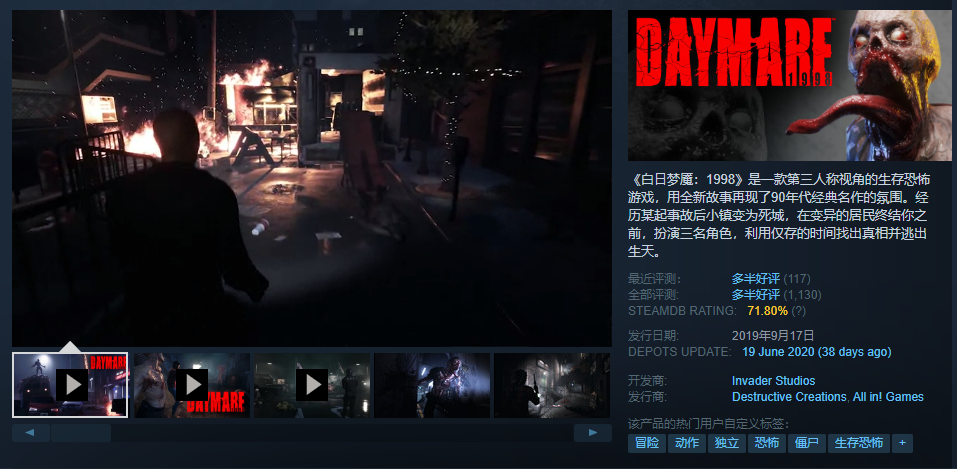Click the right arrow of thumbnail scroller
Viewport: 957px width, 469px height.
593,433
